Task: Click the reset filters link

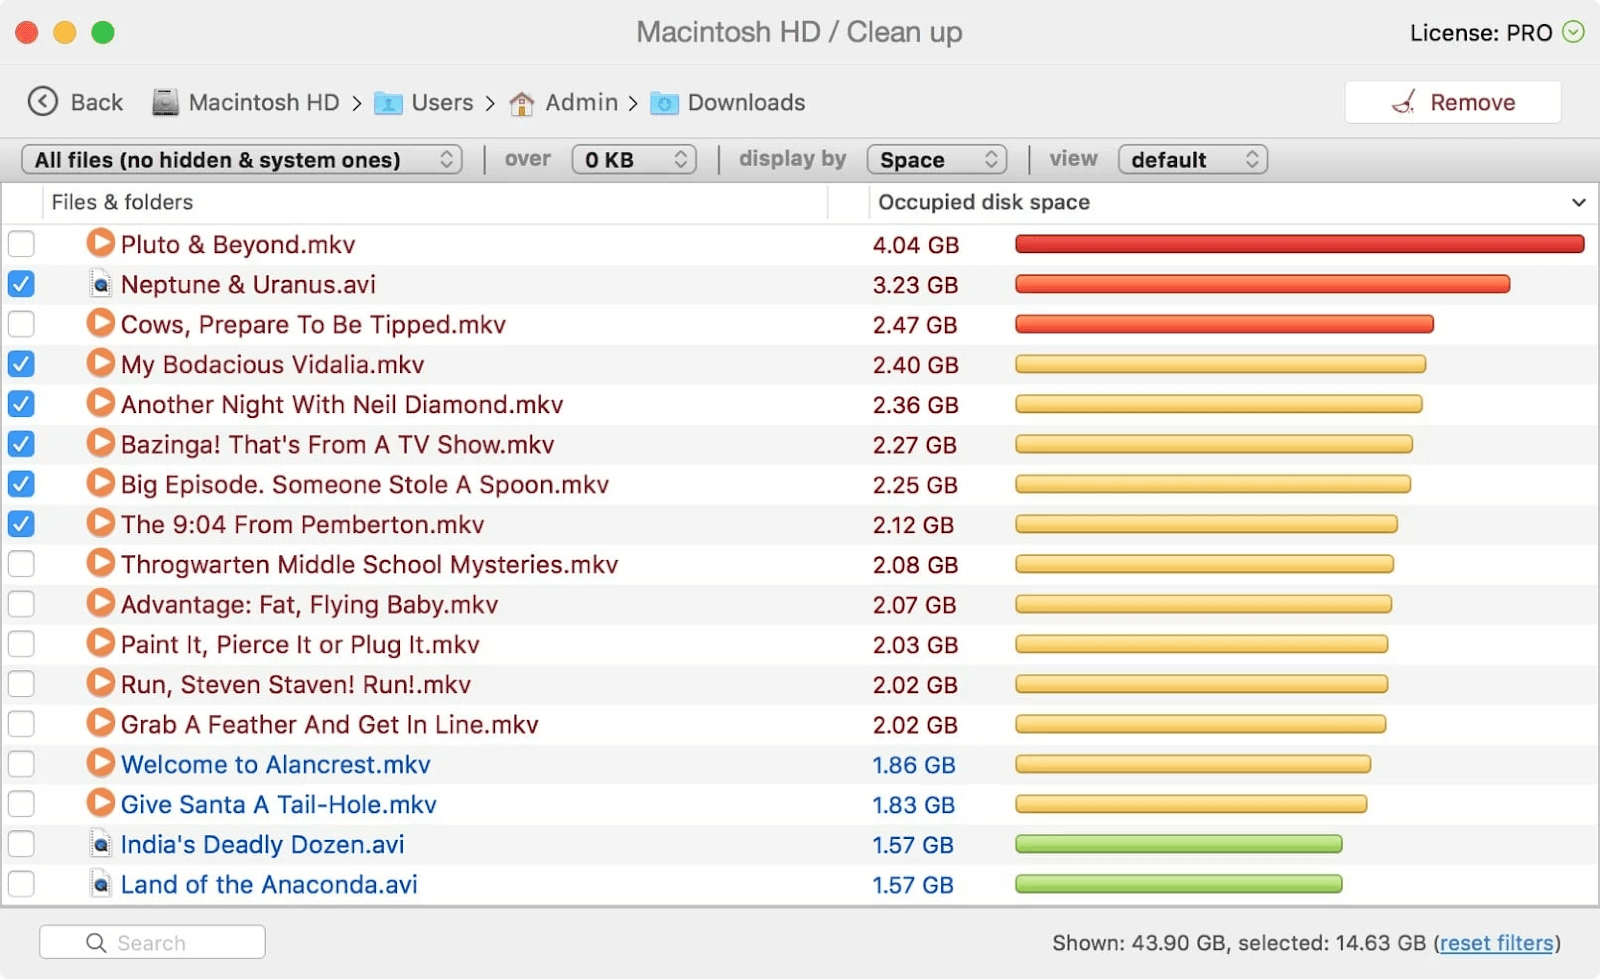Action: [x=1496, y=943]
